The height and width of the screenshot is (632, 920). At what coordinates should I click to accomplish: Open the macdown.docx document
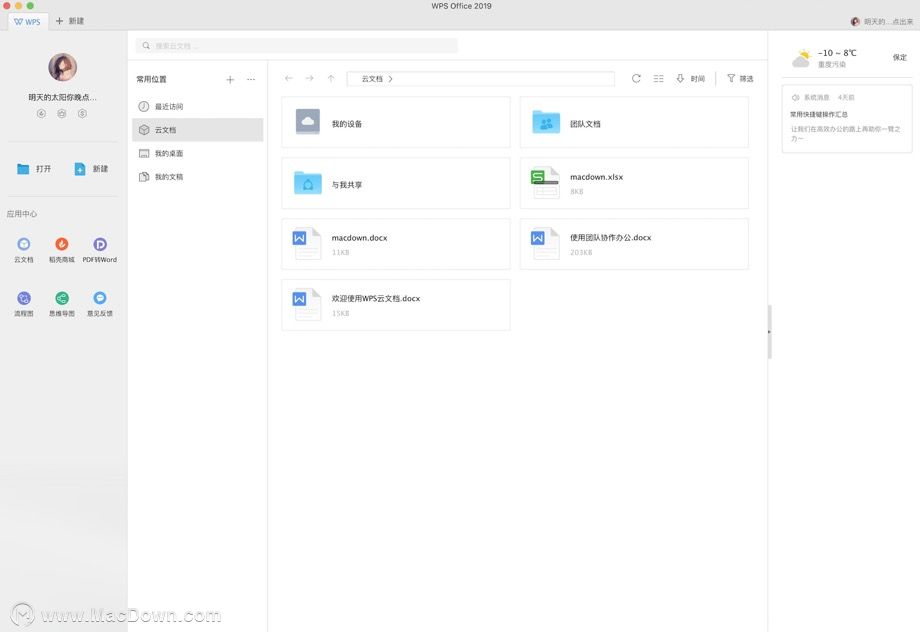[396, 244]
